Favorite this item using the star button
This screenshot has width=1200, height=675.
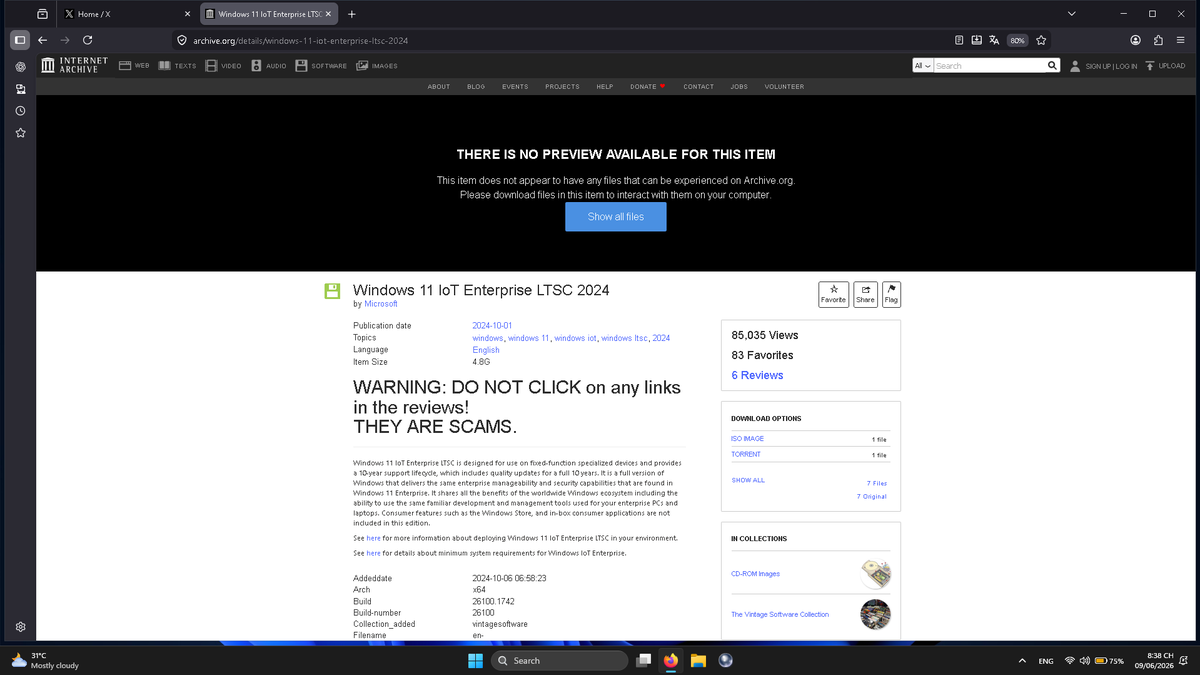coord(834,294)
